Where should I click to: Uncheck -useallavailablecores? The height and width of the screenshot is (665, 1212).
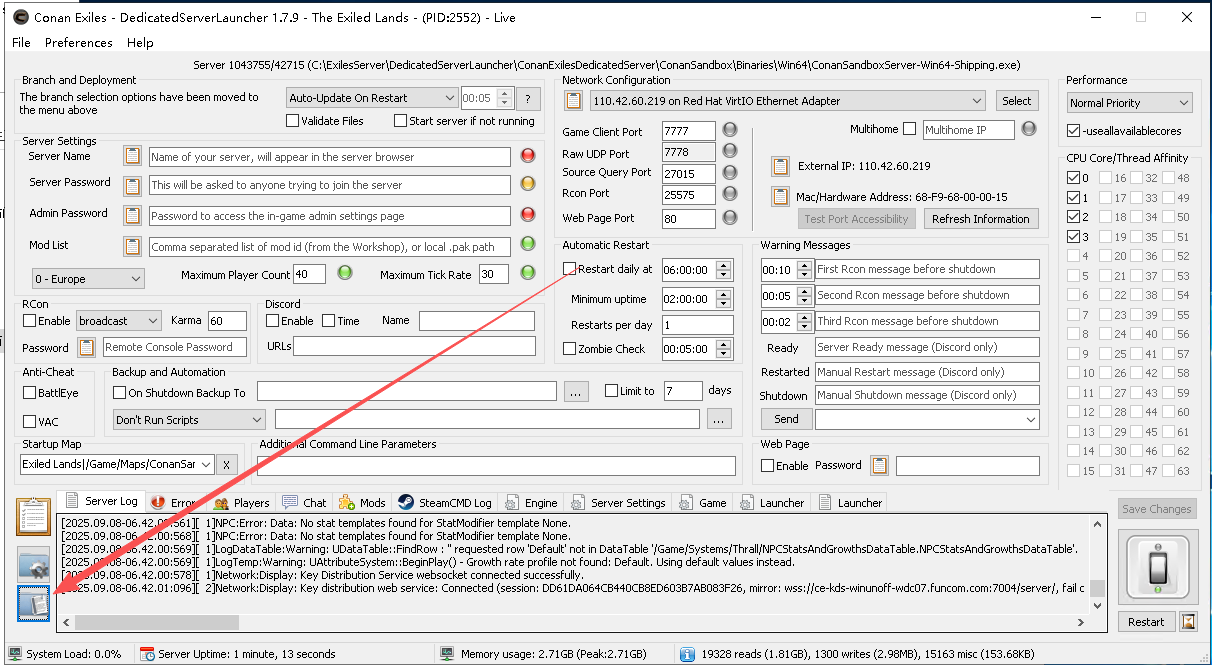tap(1073, 131)
